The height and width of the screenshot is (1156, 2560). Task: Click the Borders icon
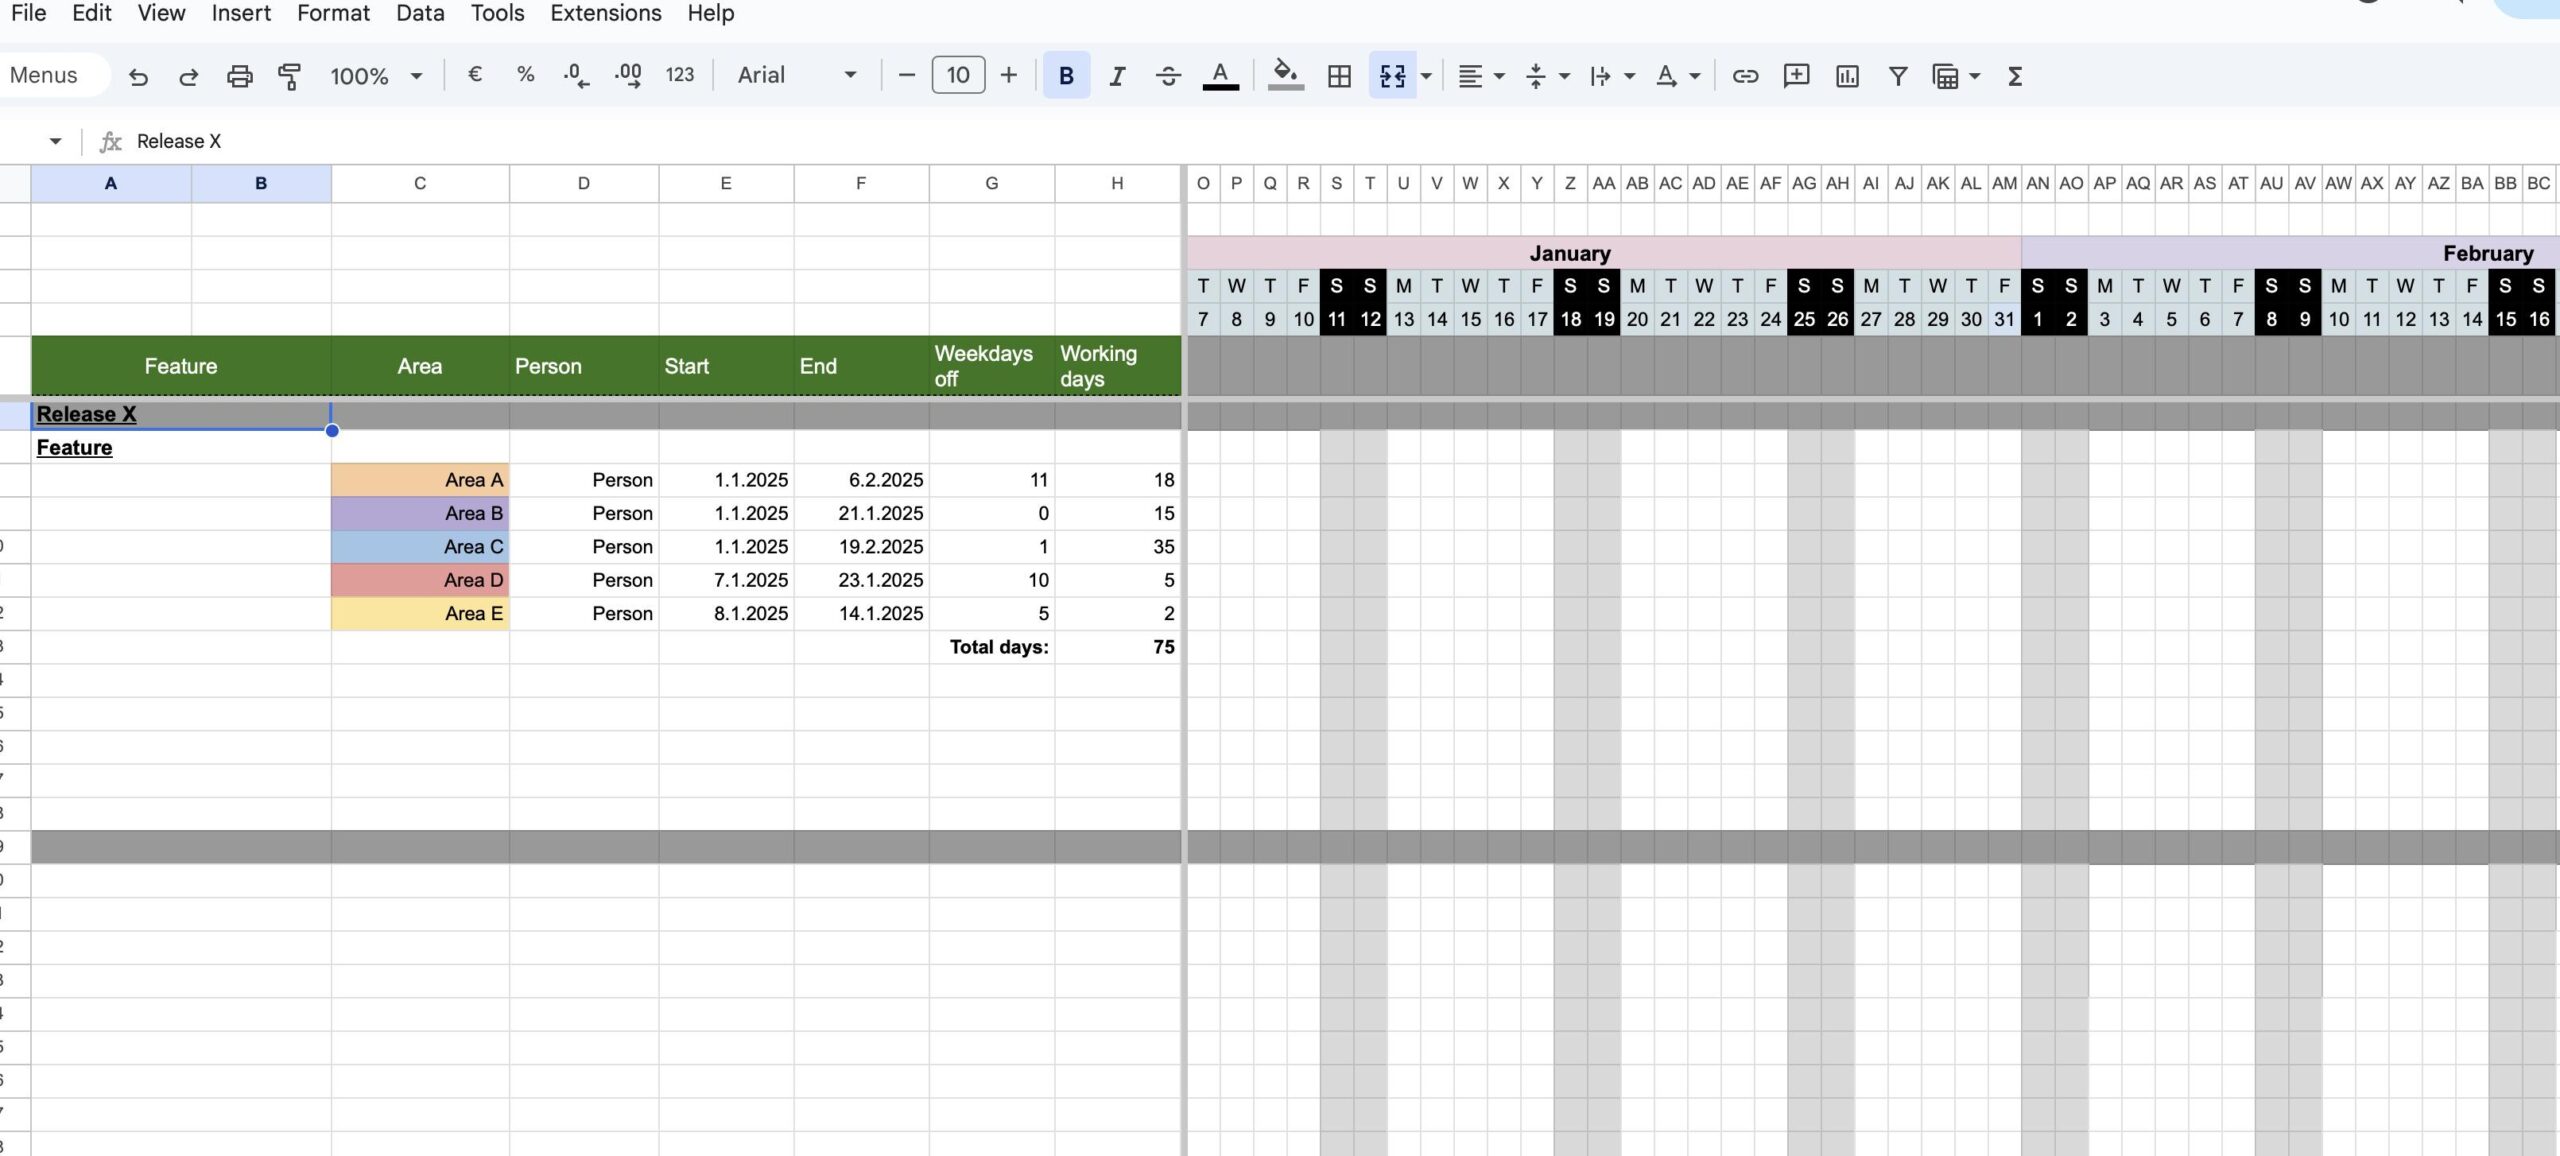[1340, 75]
